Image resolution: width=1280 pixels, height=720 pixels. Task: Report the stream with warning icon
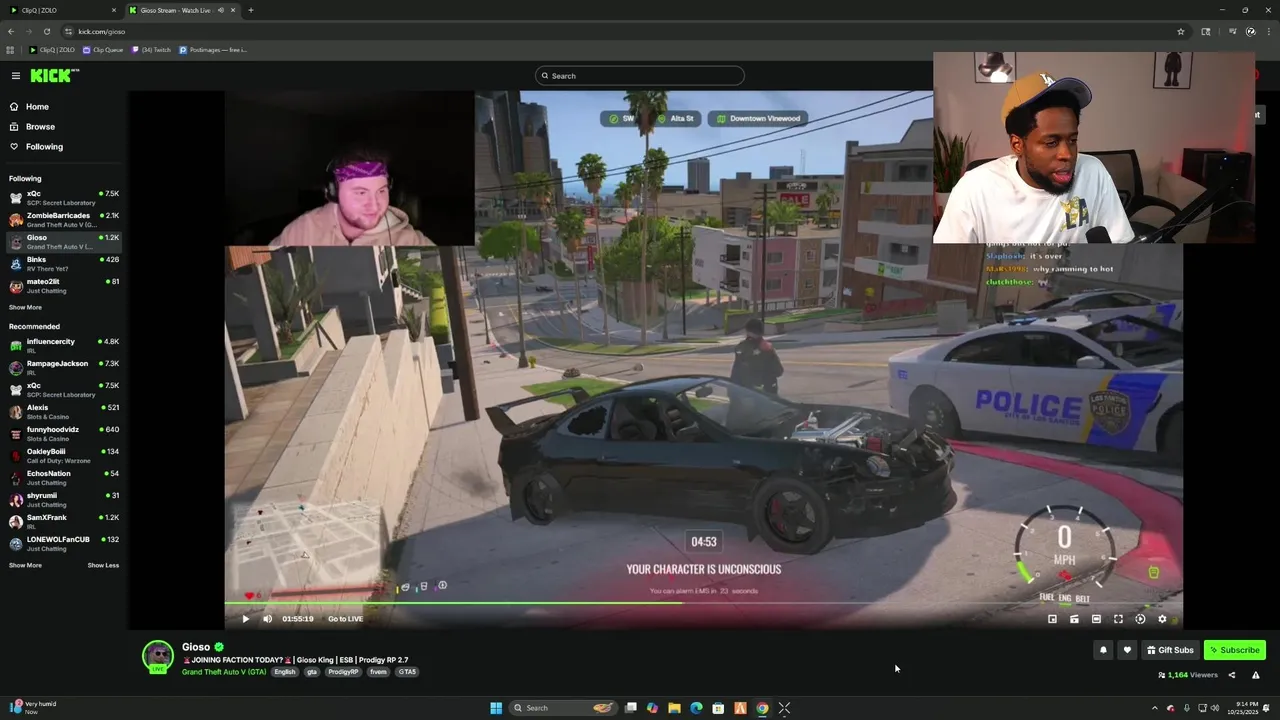pyautogui.click(x=1256, y=675)
